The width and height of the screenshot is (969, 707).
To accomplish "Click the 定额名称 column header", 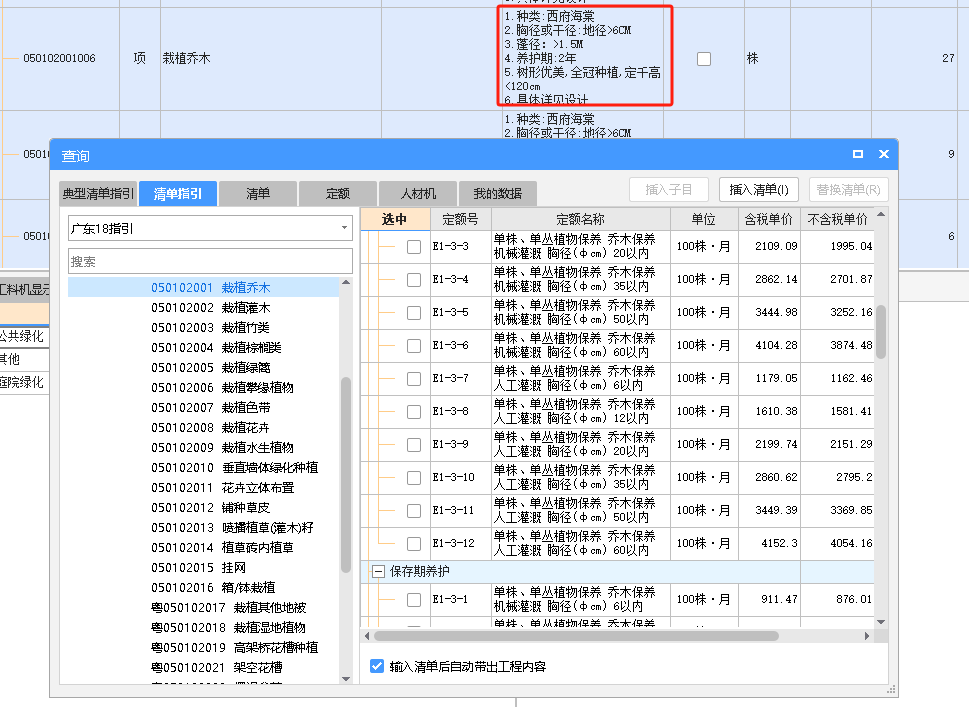I will coord(581,219).
